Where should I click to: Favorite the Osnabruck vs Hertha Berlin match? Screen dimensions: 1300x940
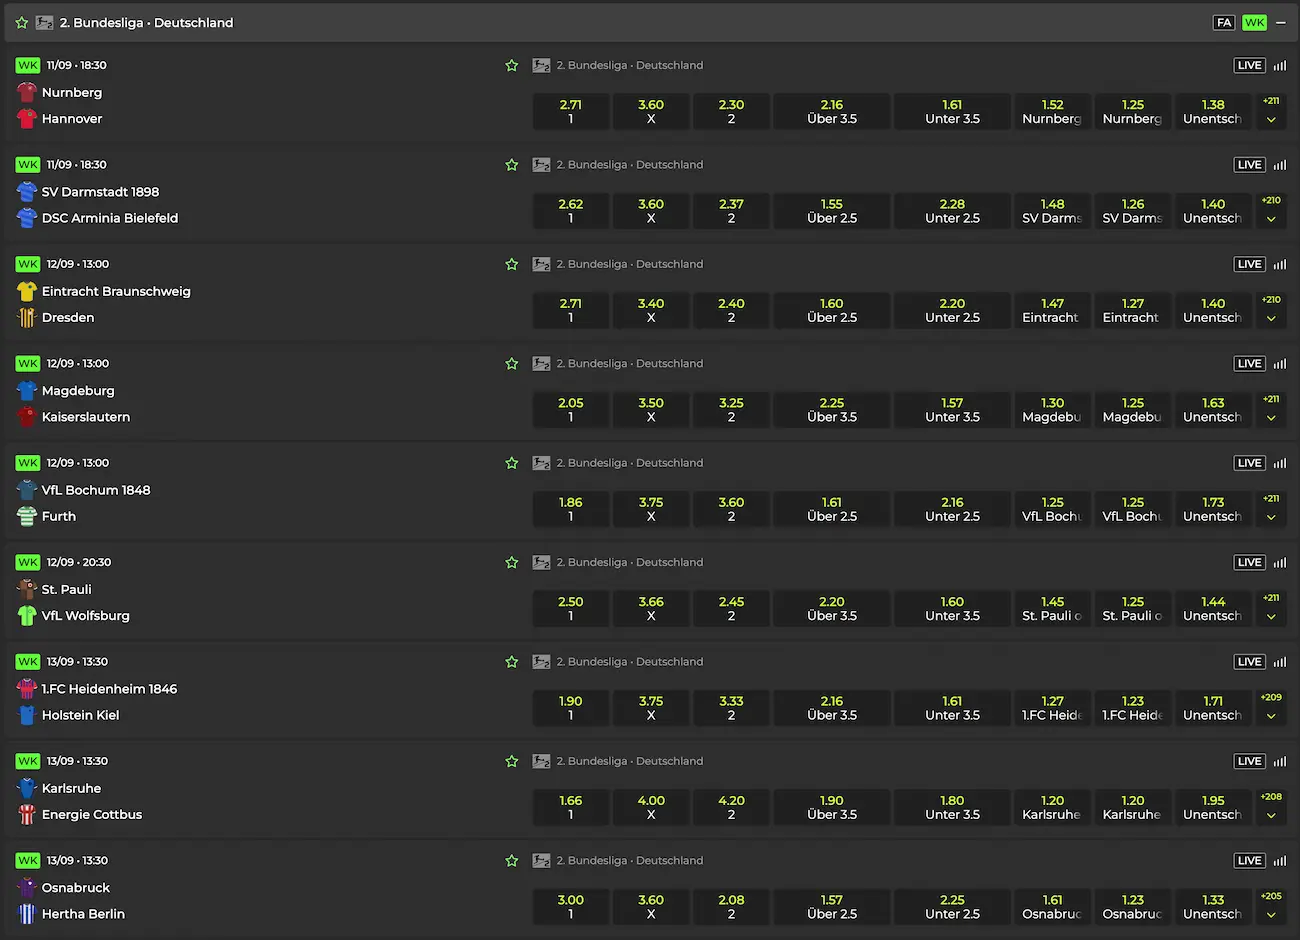512,860
